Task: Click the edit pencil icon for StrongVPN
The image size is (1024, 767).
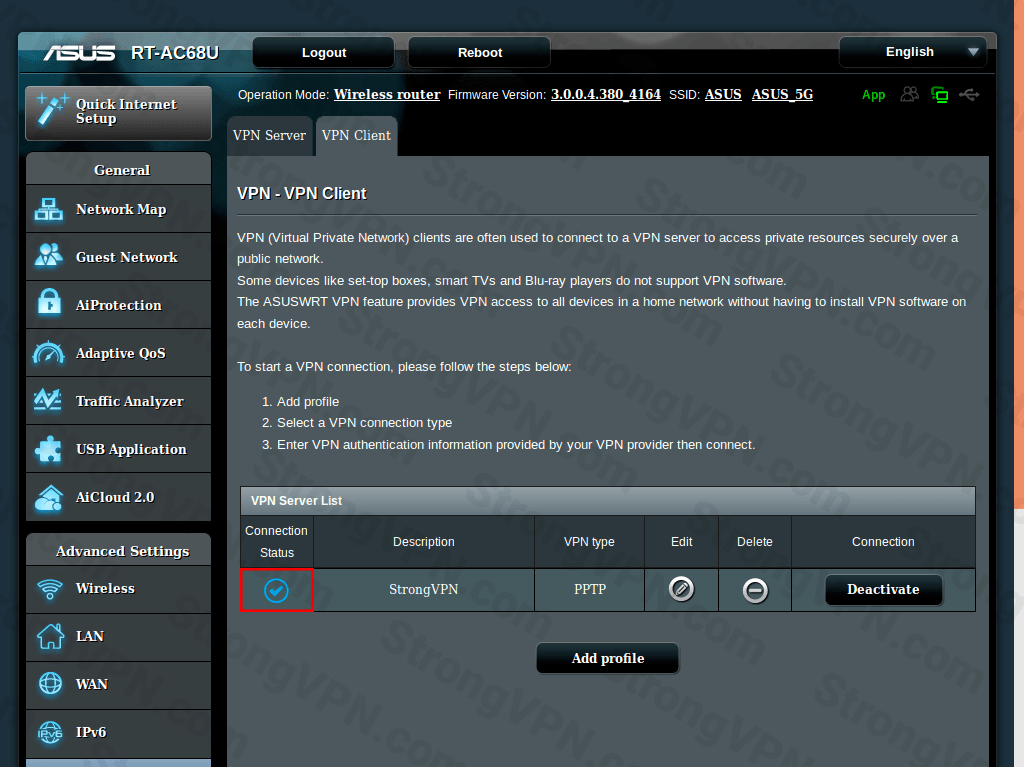Action: click(681, 589)
